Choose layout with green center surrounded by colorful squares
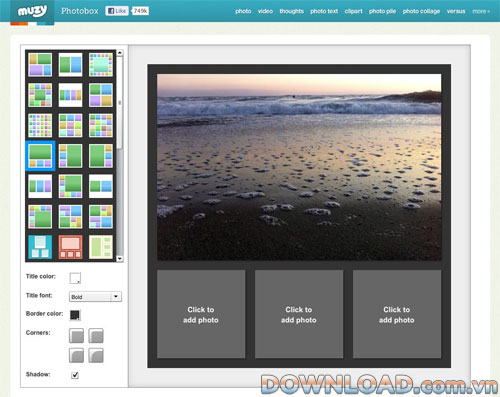 (40, 95)
